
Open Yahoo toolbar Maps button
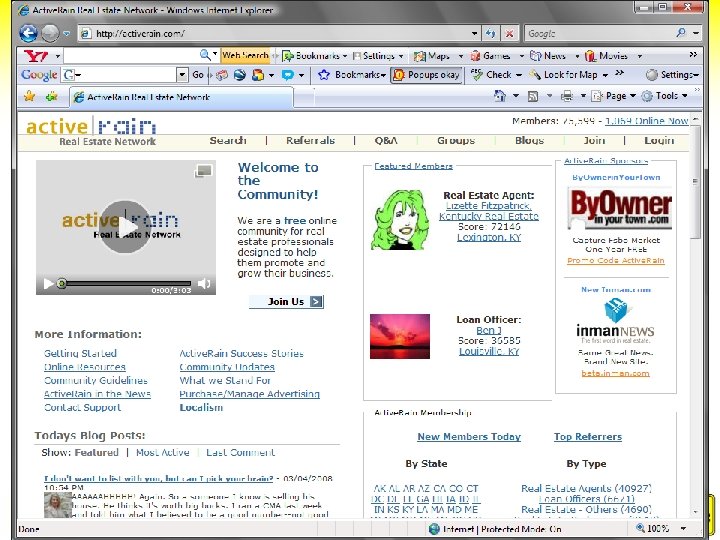[433, 56]
